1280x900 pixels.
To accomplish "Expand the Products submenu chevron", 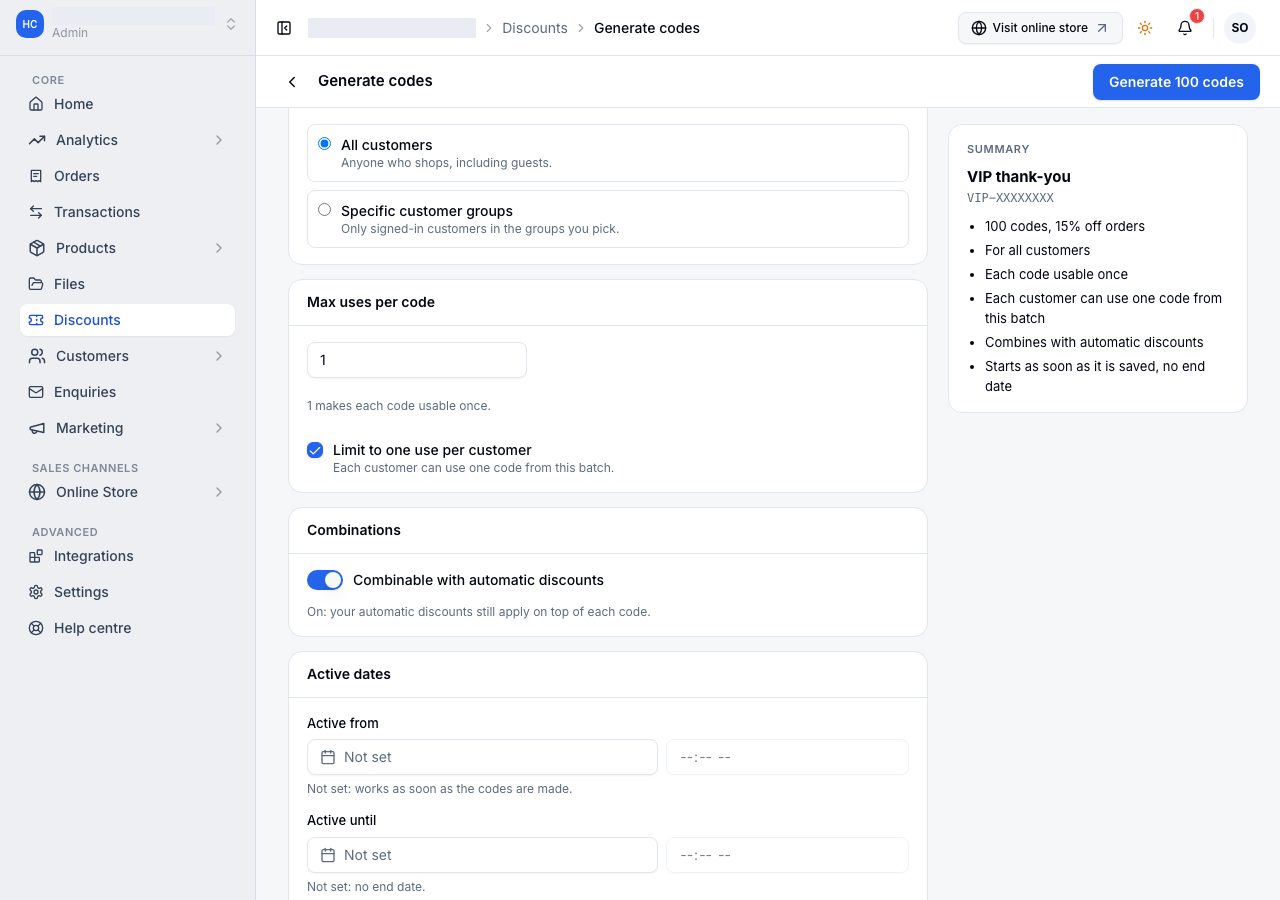I will pyautogui.click(x=219, y=248).
